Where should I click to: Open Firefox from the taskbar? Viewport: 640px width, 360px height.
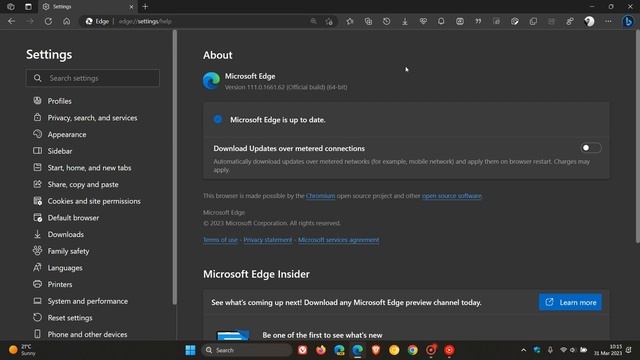[321, 350]
